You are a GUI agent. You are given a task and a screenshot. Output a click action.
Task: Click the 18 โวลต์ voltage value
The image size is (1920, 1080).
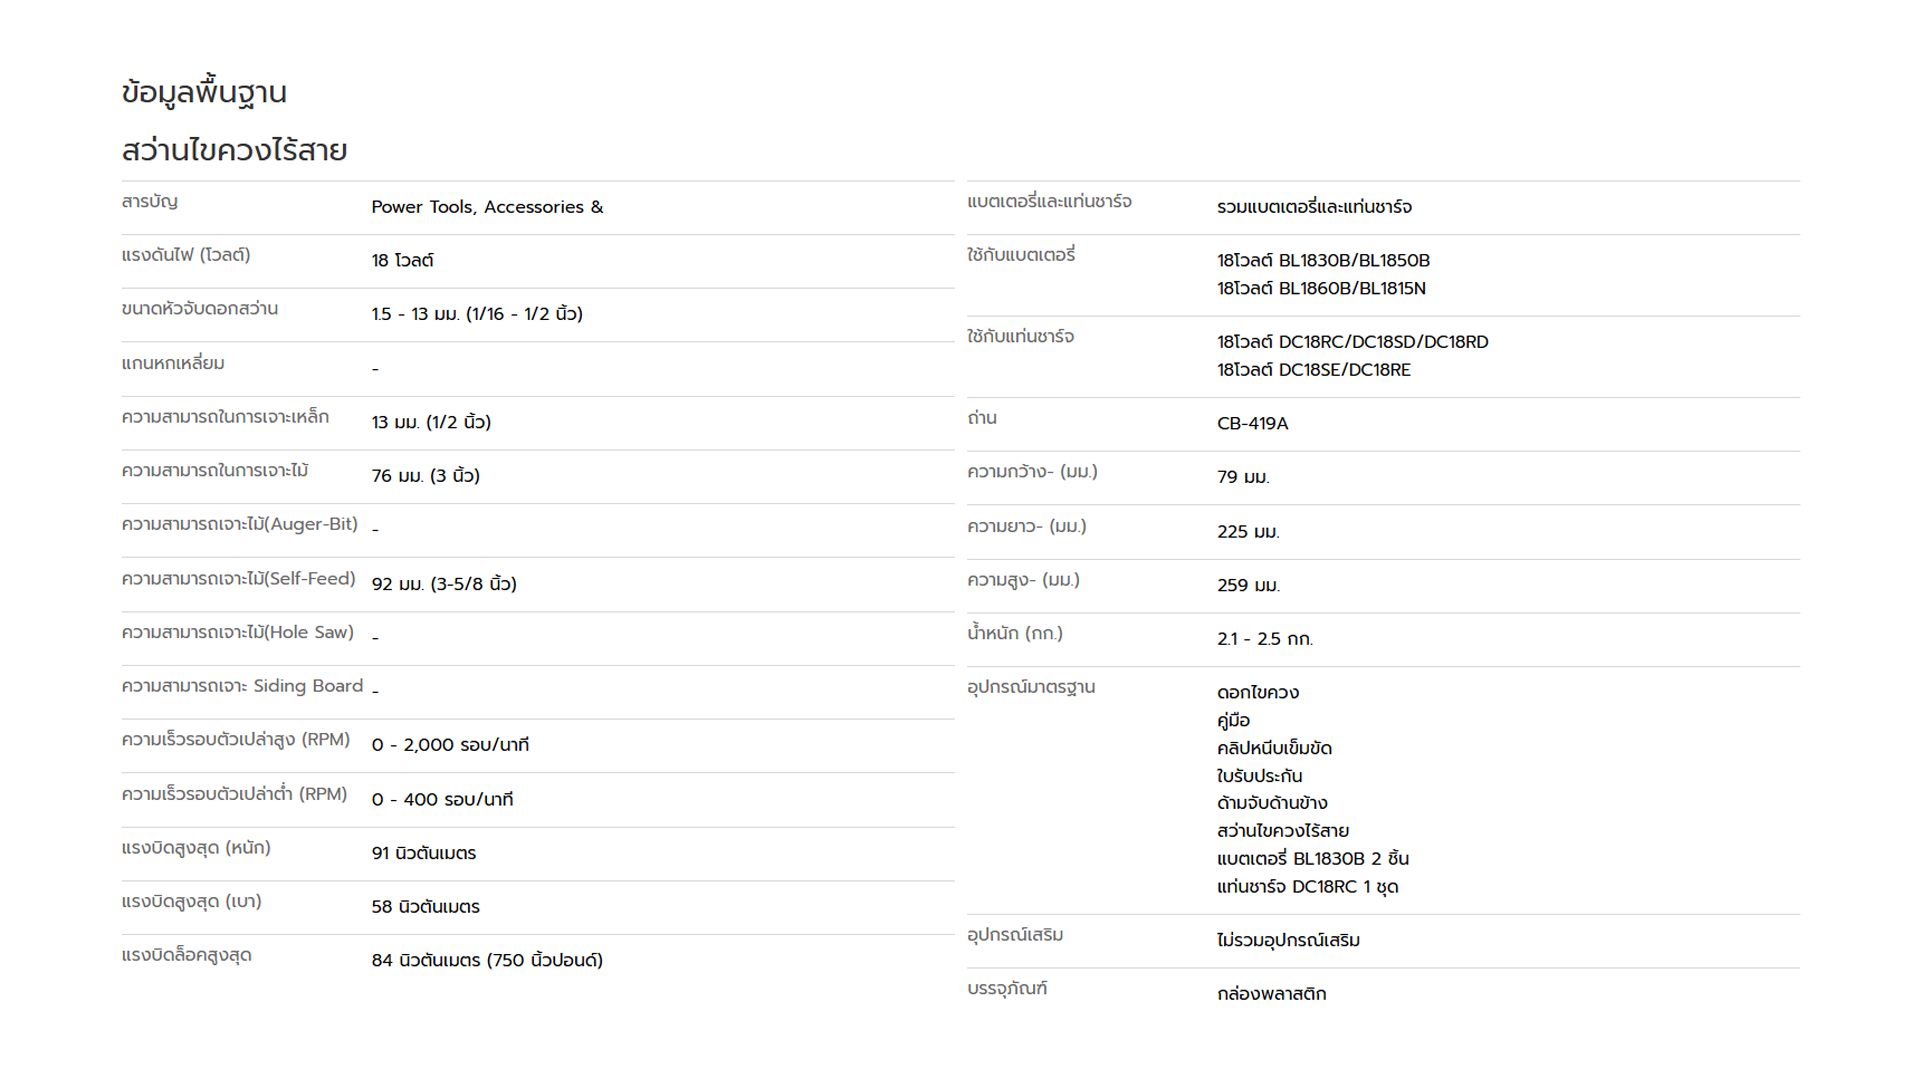point(402,261)
